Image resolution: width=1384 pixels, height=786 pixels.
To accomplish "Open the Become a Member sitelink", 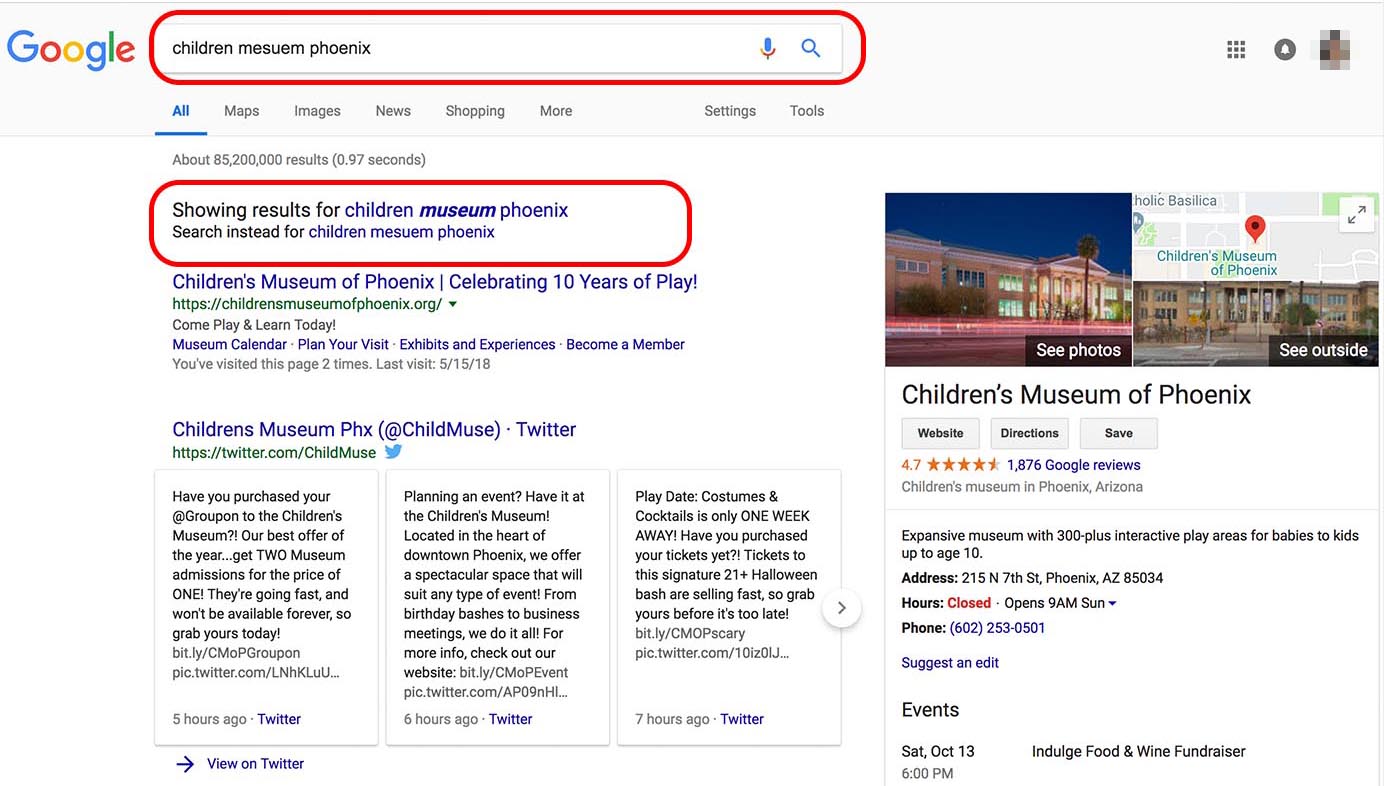I will [625, 344].
